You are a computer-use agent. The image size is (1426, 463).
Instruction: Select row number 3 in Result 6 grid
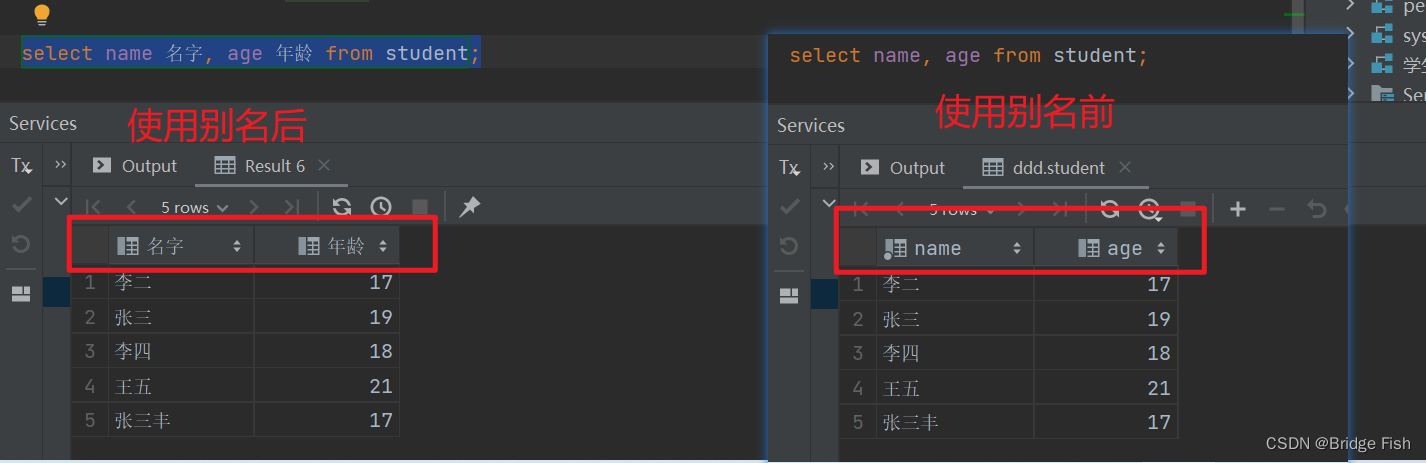click(90, 351)
